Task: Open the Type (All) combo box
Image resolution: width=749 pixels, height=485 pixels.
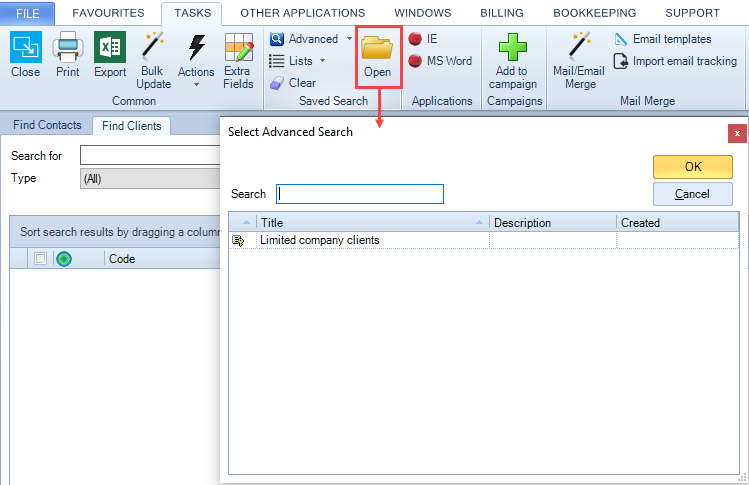Action: [150, 179]
